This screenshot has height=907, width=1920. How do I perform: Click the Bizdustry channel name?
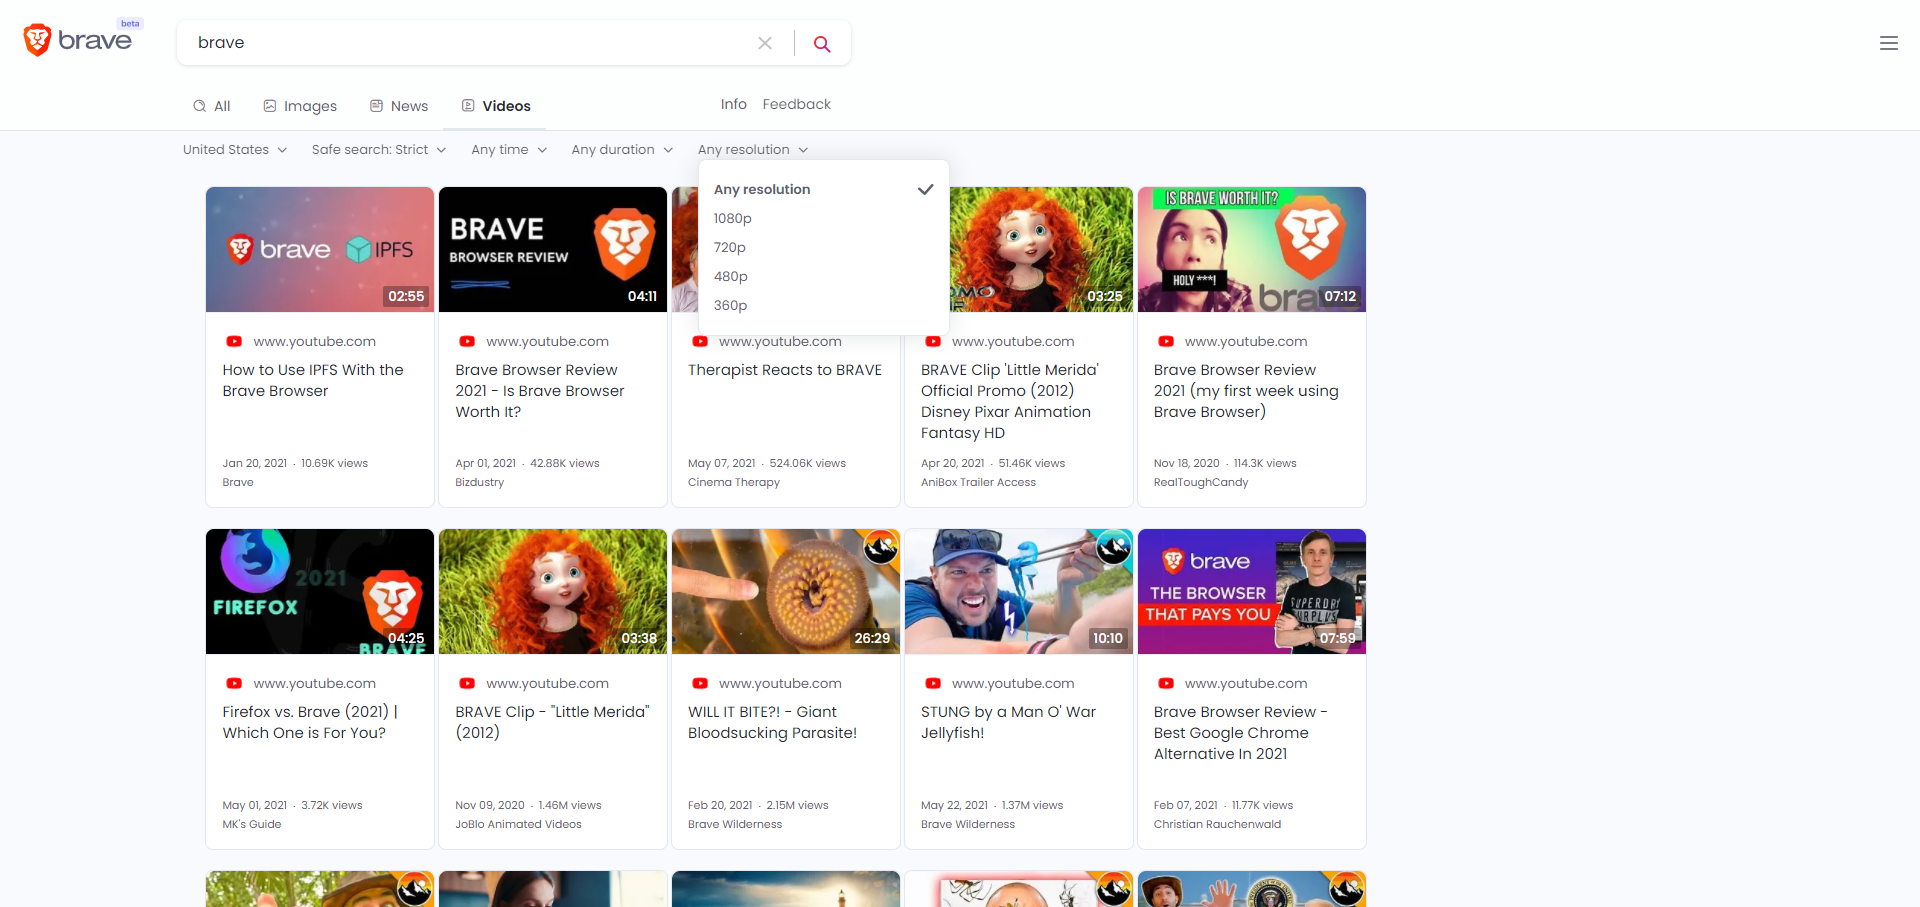(x=480, y=482)
